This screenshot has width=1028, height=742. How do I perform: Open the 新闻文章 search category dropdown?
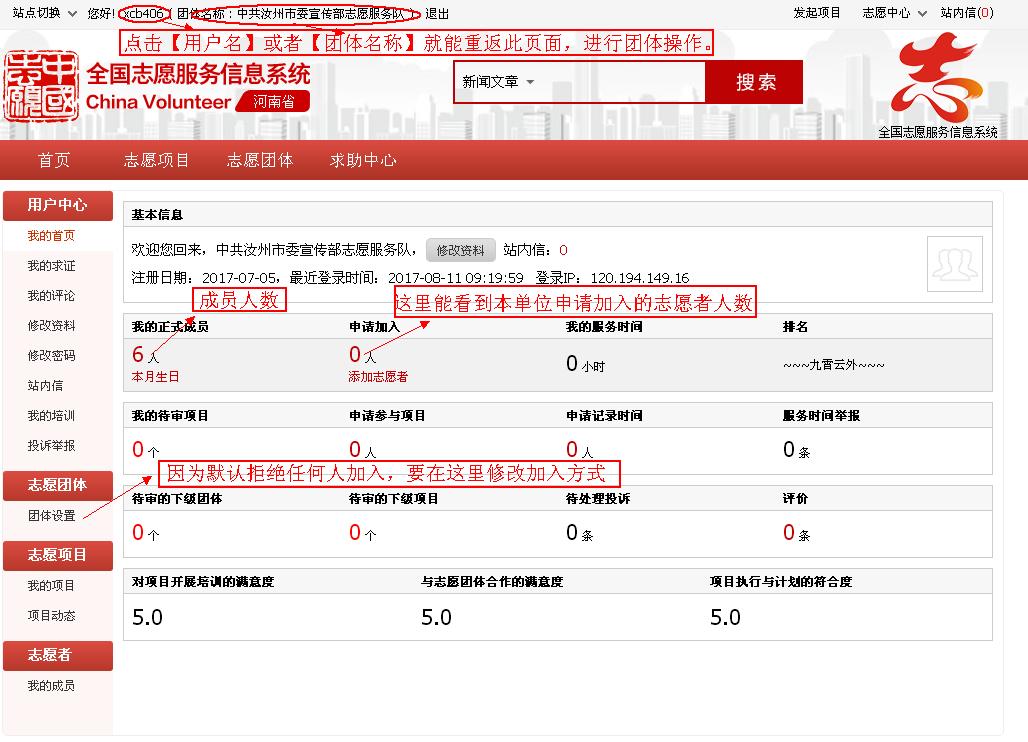point(498,82)
